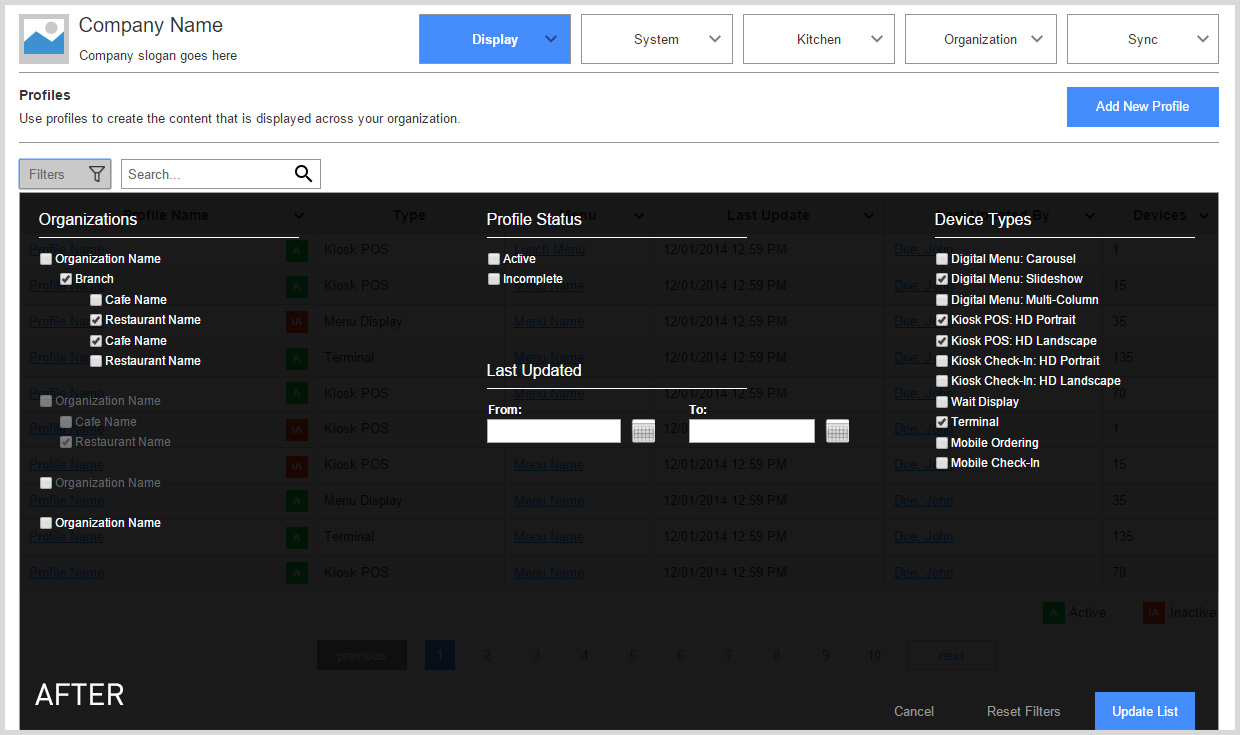Click the company logo image placeholder
Image resolution: width=1240 pixels, height=735 pixels.
(x=44, y=39)
